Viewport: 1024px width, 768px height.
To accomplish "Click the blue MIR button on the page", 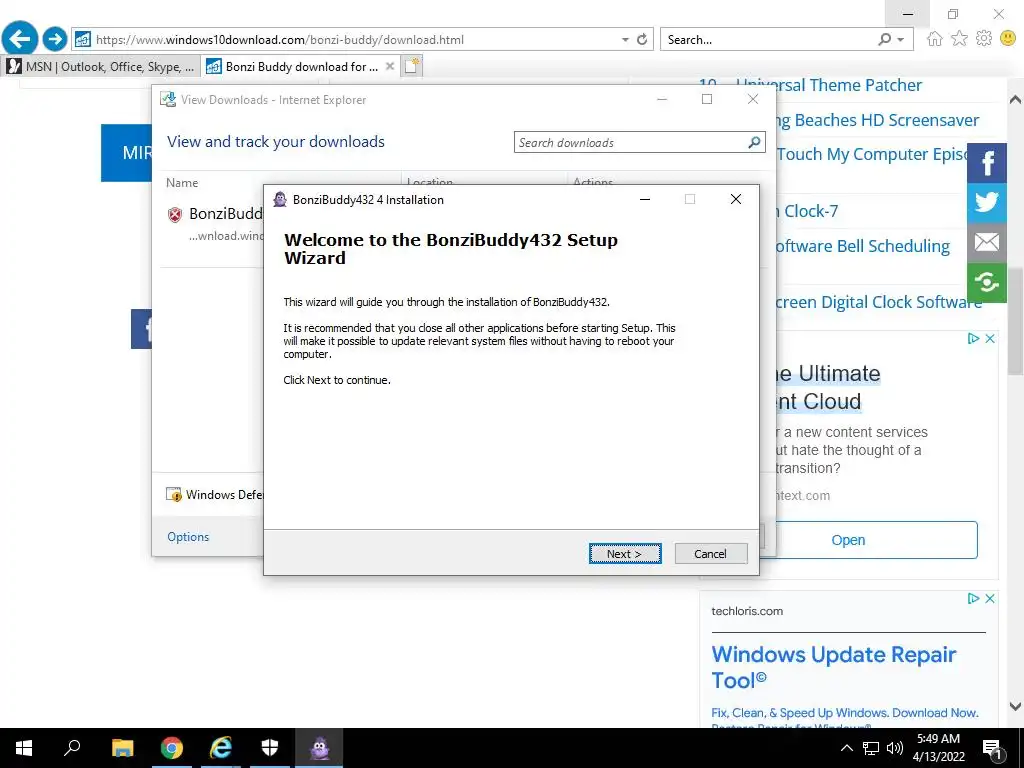I will click(x=127, y=153).
